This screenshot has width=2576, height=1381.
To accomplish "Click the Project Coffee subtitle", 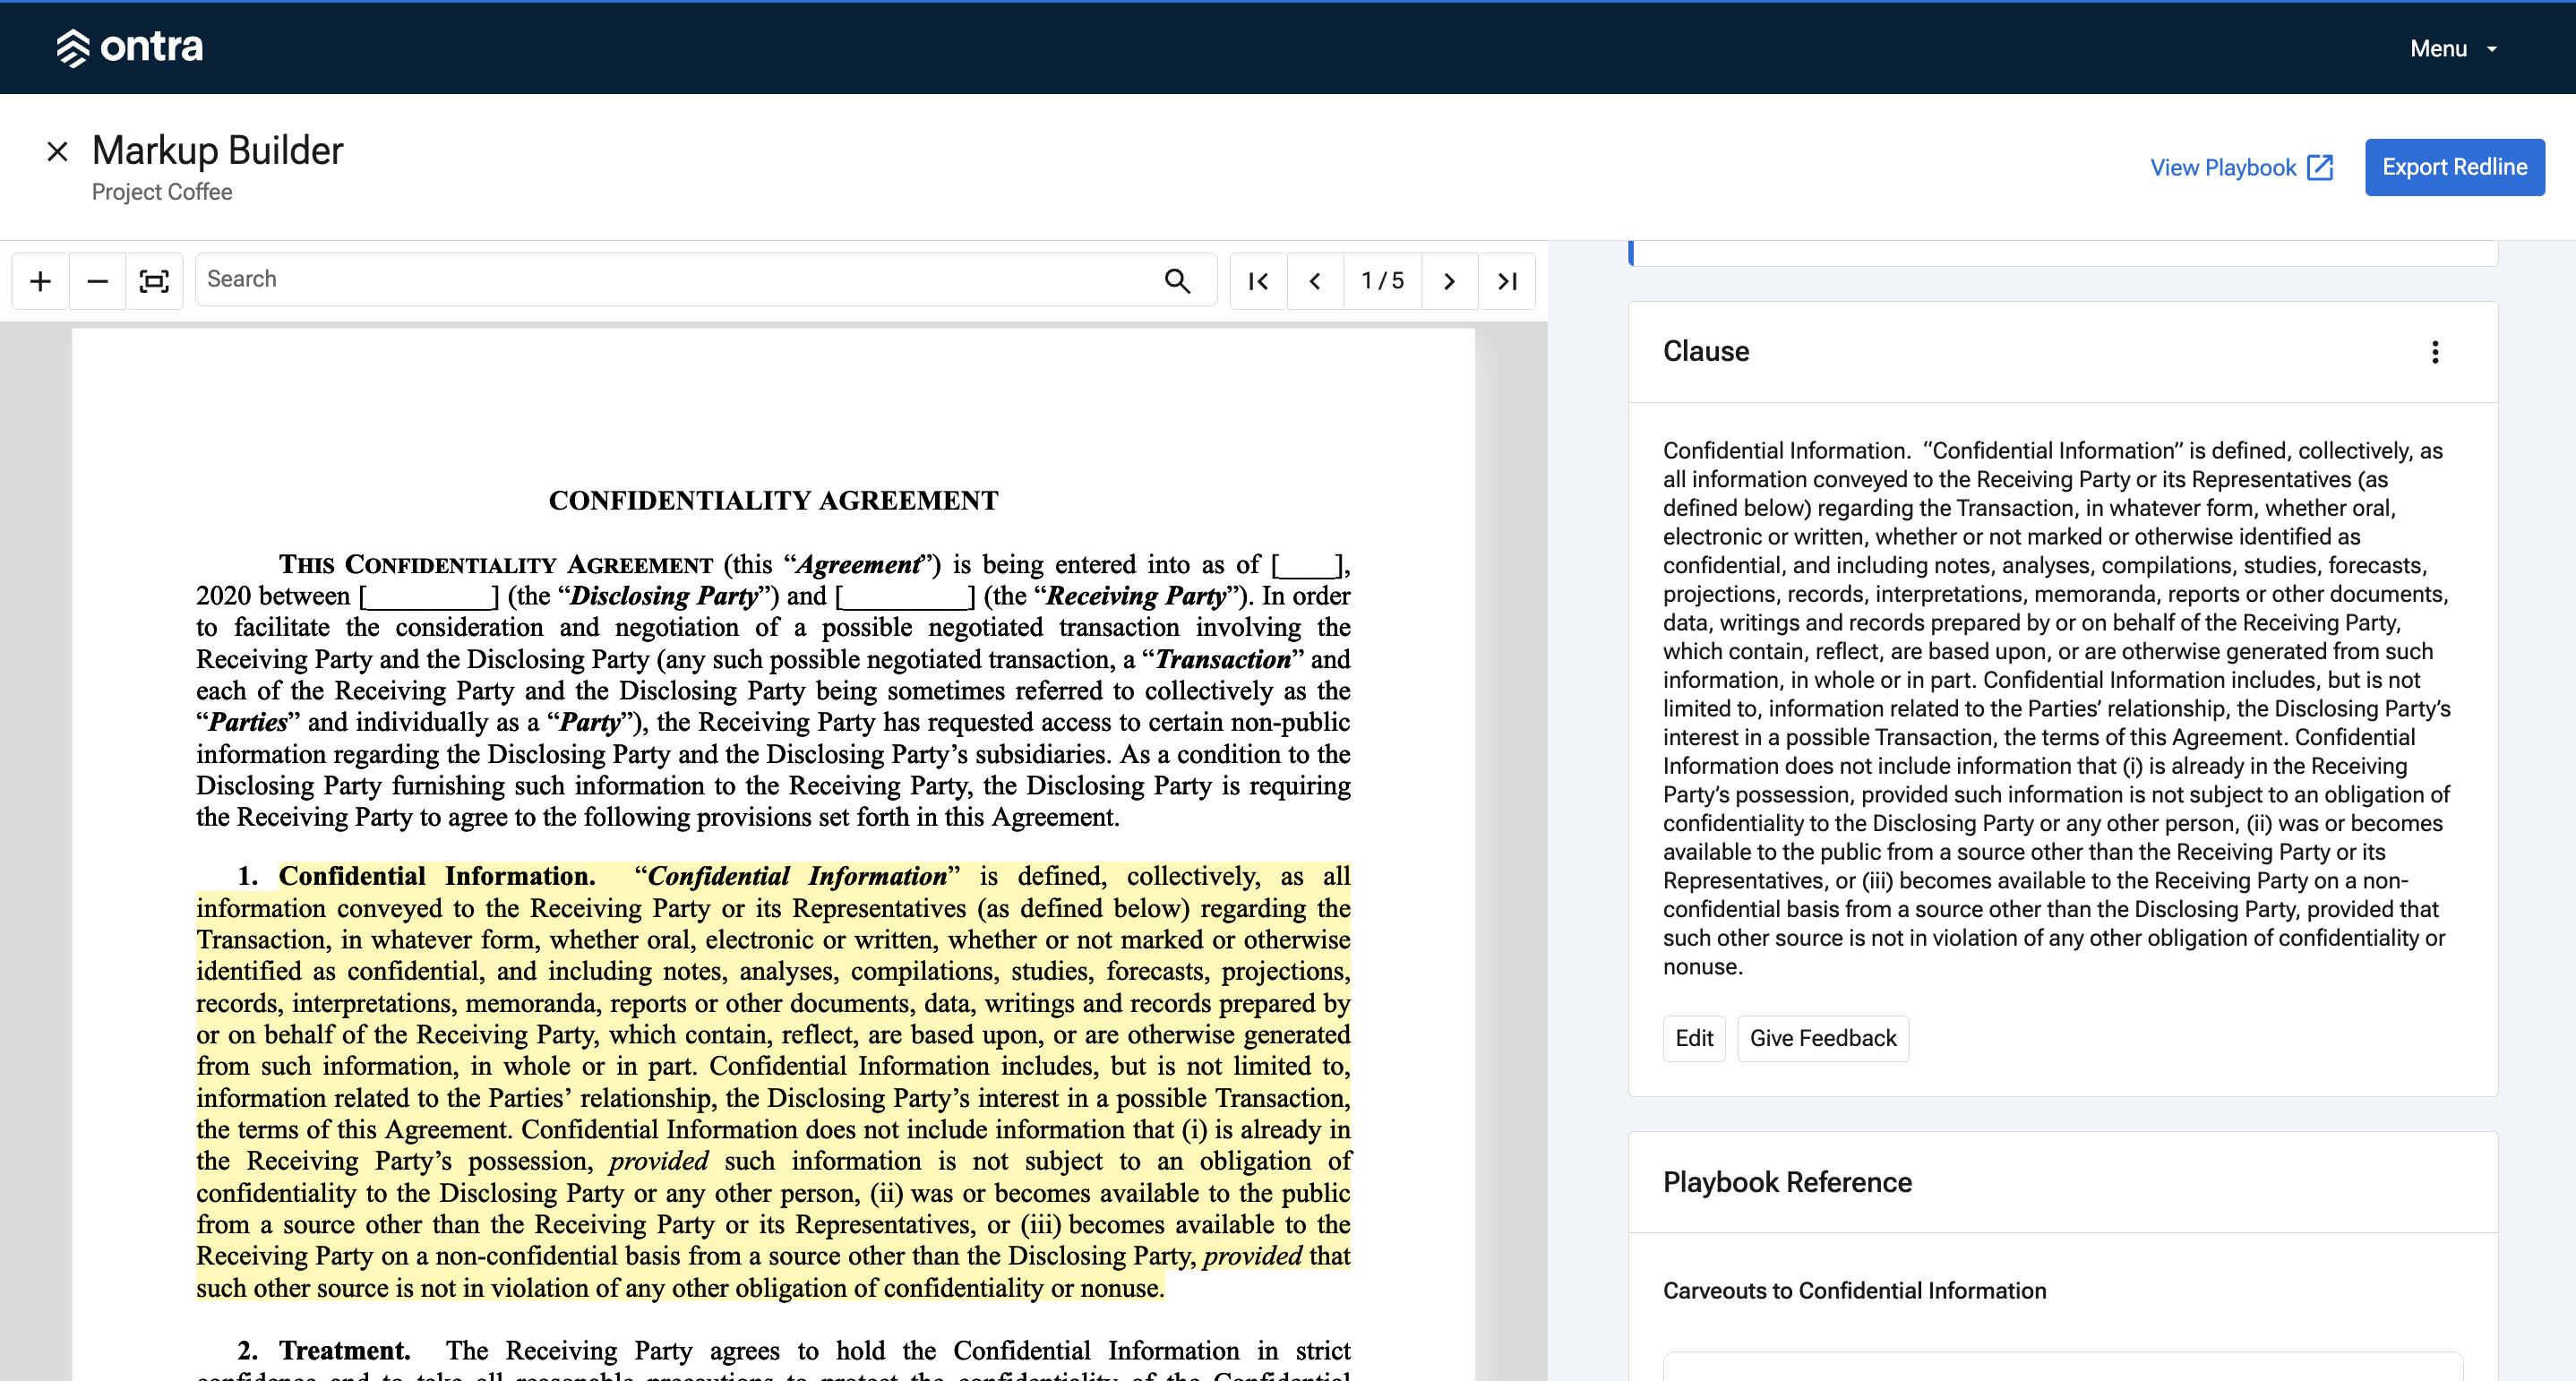I will (x=162, y=192).
